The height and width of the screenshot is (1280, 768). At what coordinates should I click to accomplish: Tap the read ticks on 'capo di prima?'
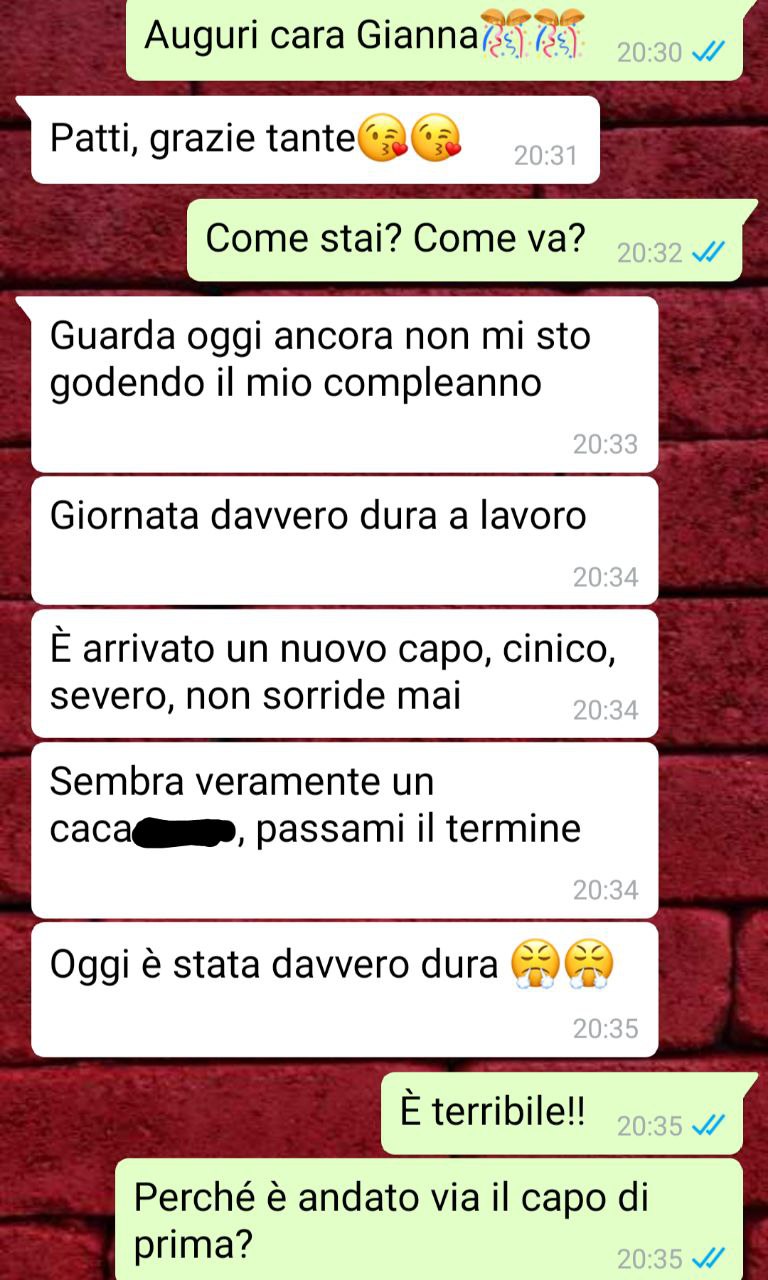click(708, 1258)
